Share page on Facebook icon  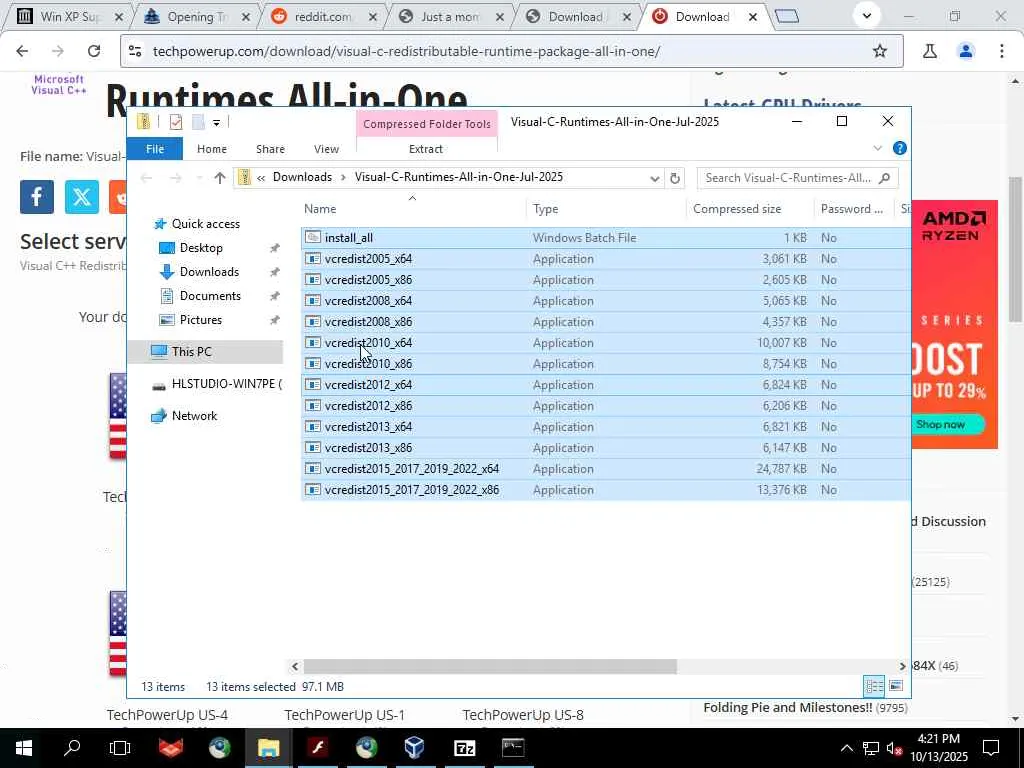[x=37, y=197]
